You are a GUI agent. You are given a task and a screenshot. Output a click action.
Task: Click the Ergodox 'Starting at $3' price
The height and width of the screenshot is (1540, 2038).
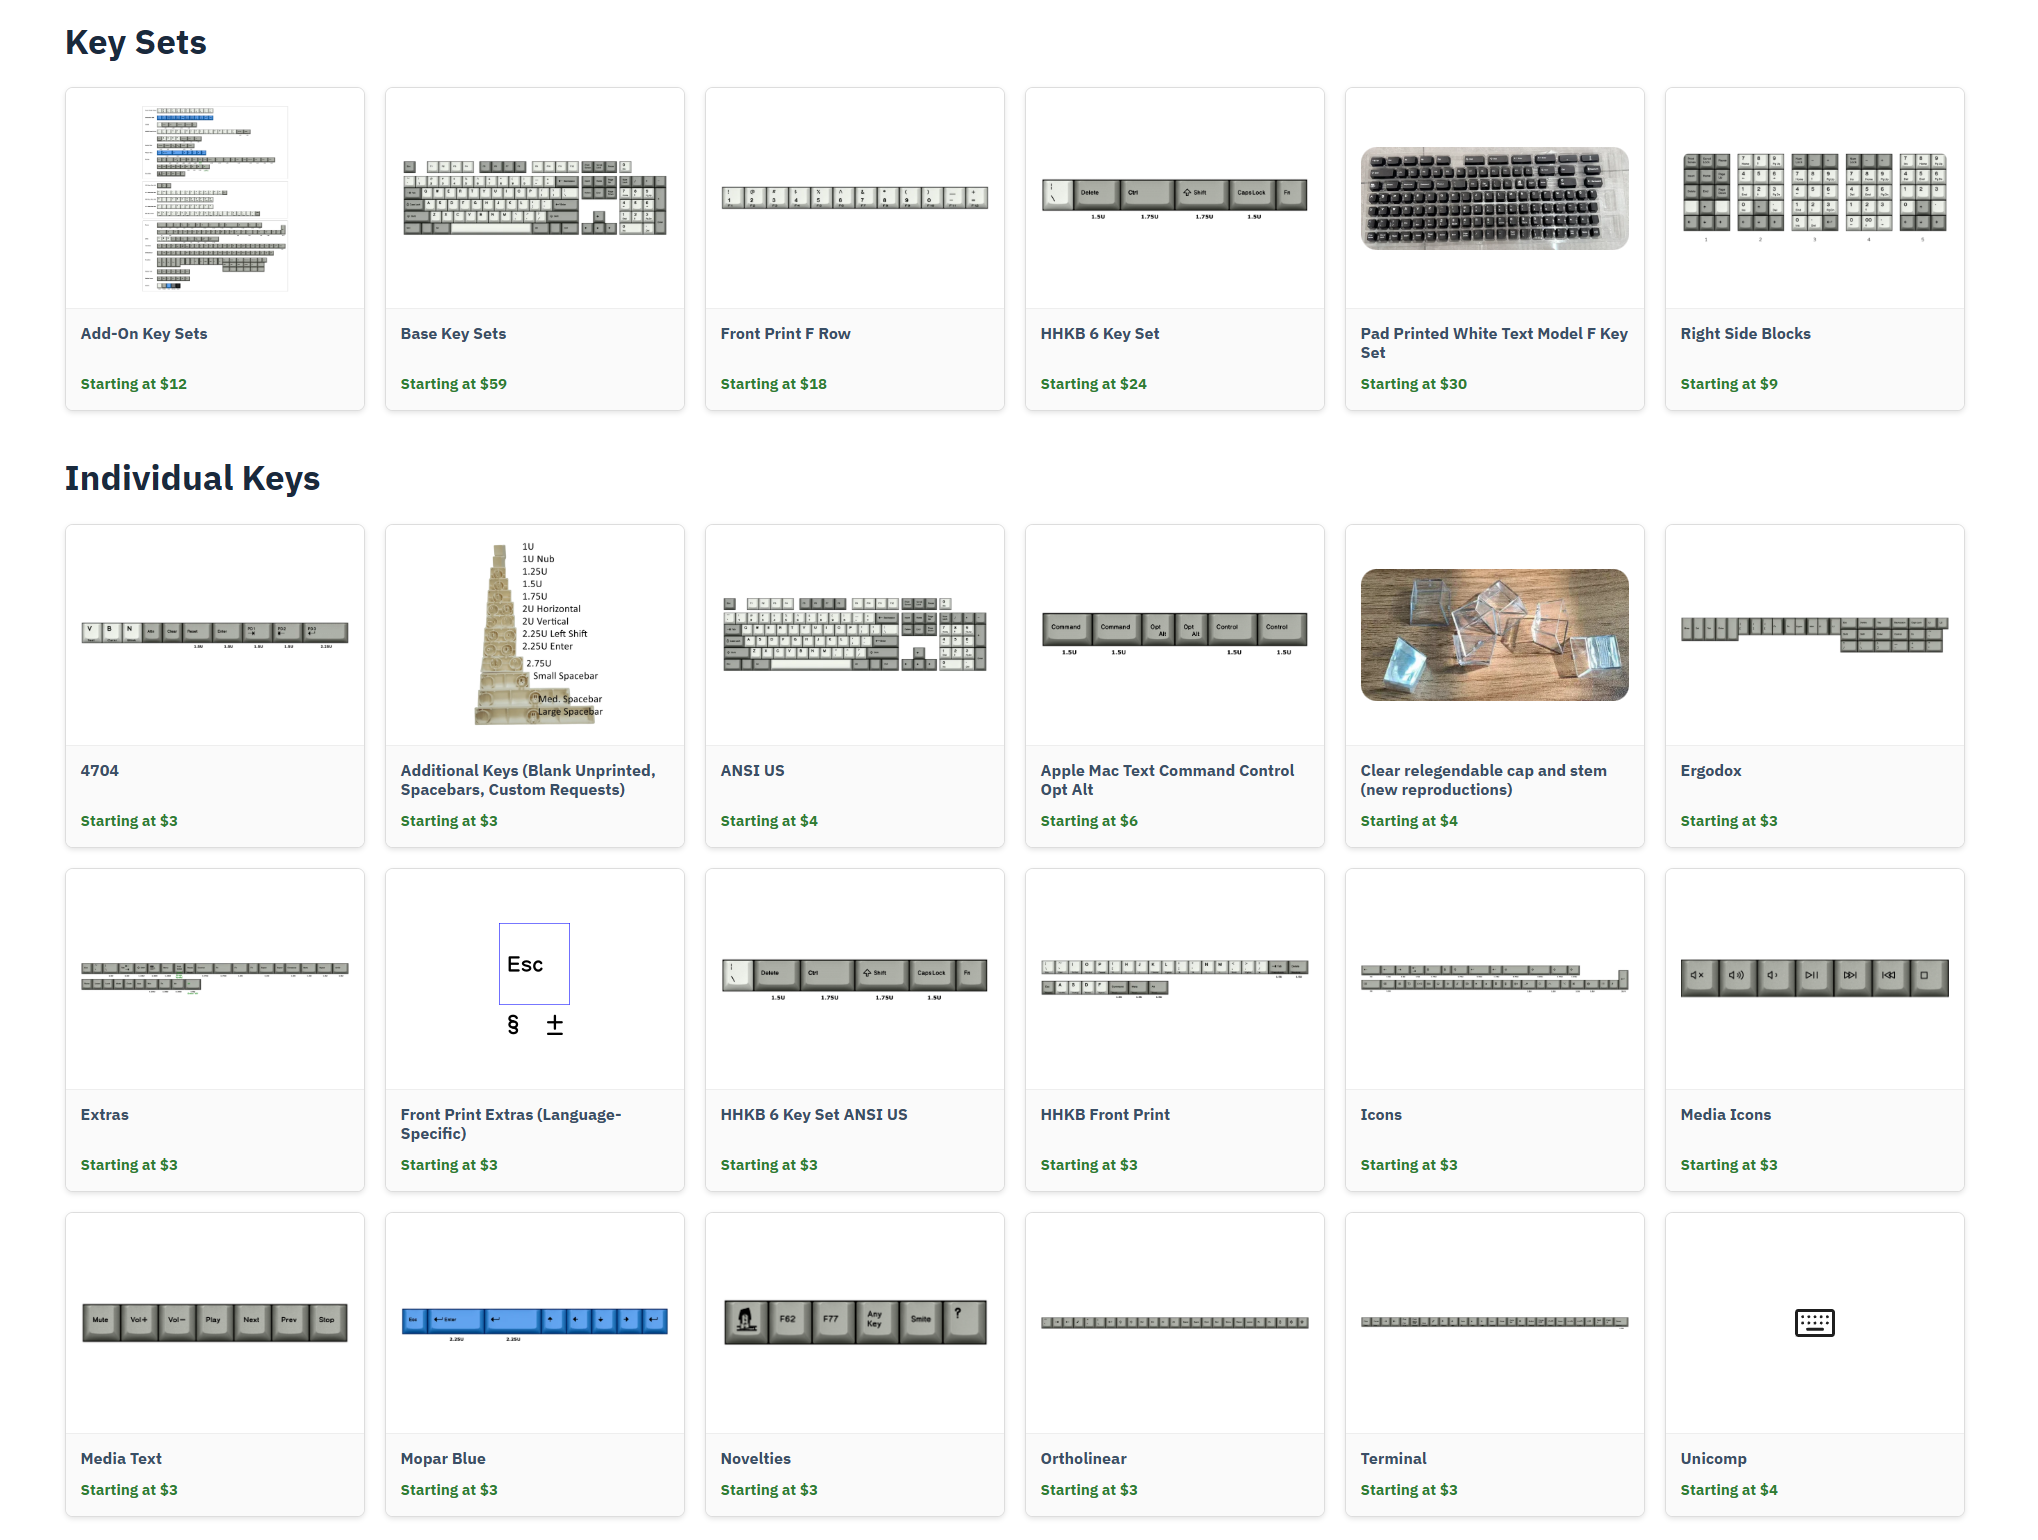[1729, 821]
